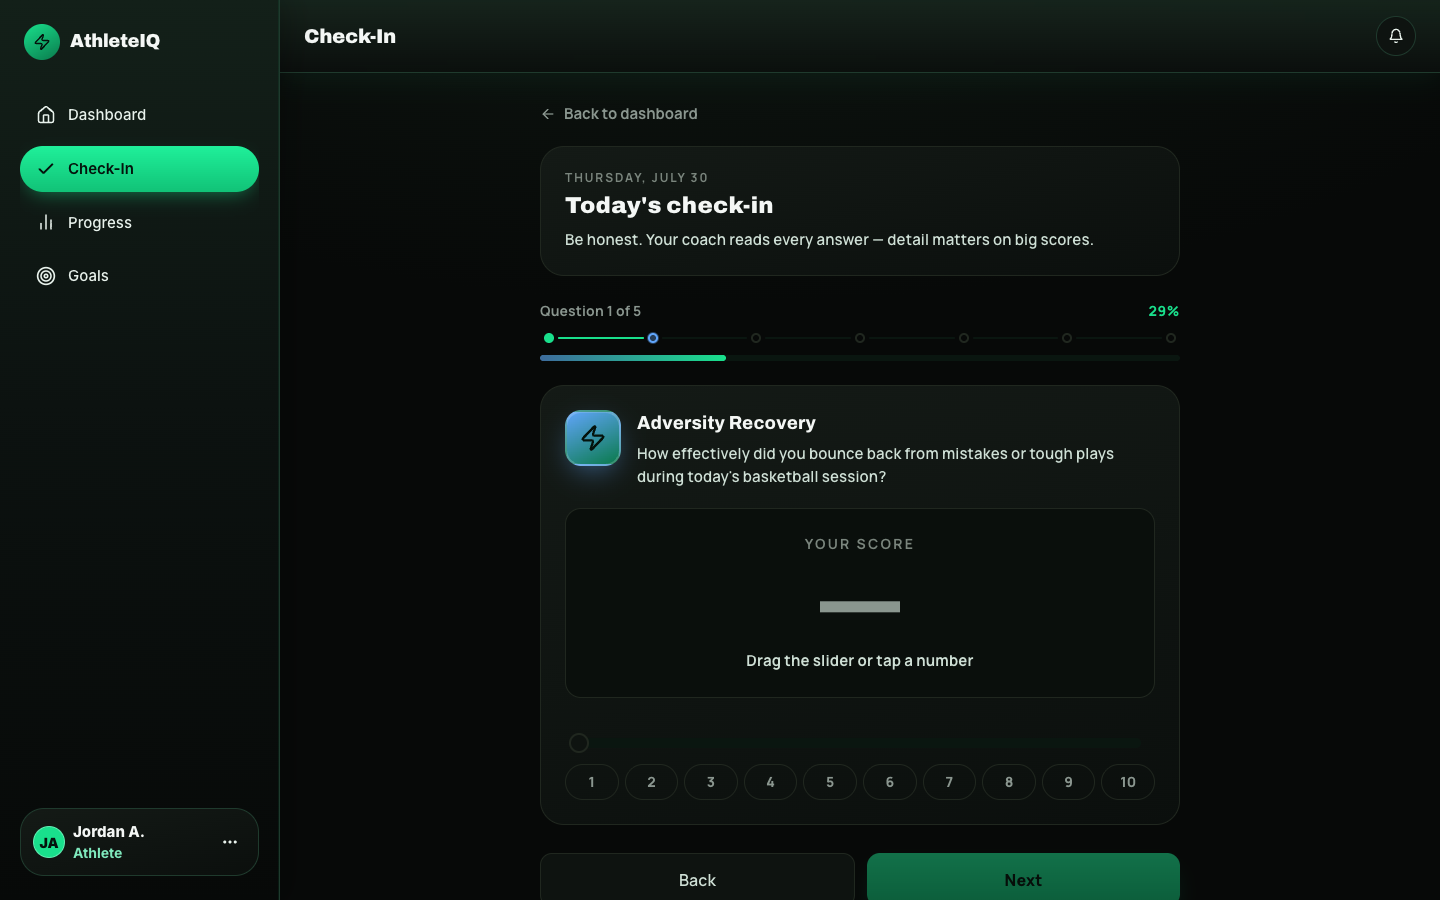Select score 1
The width and height of the screenshot is (1440, 900).
[592, 782]
